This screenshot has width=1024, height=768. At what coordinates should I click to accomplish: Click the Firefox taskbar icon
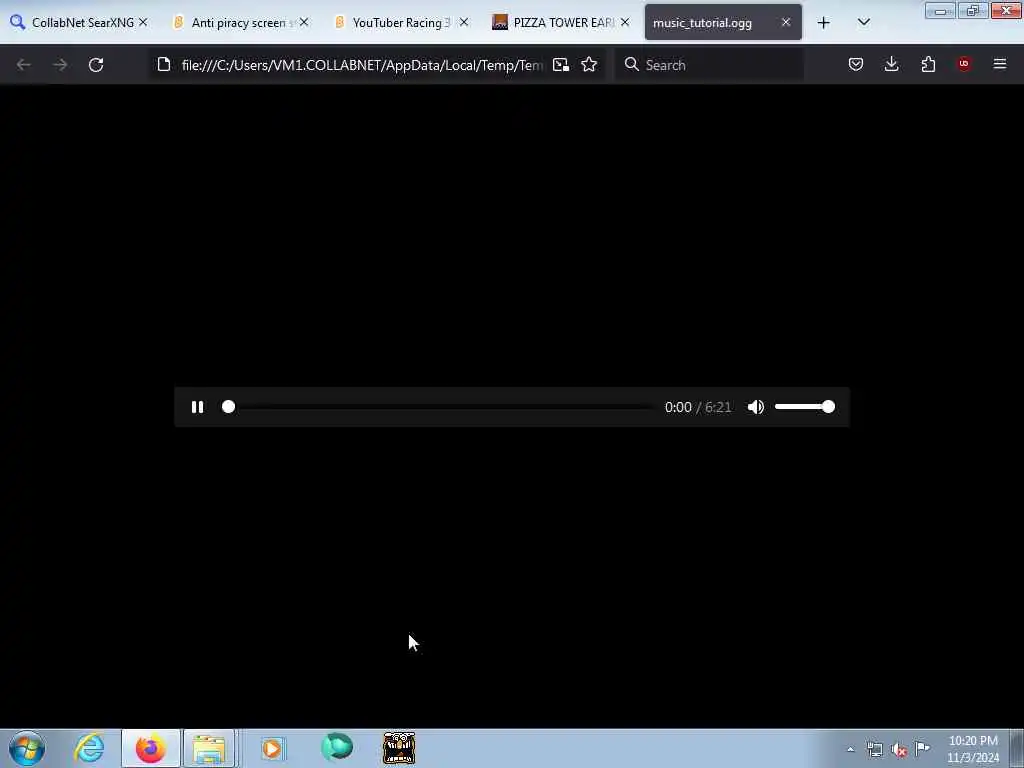tap(150, 748)
